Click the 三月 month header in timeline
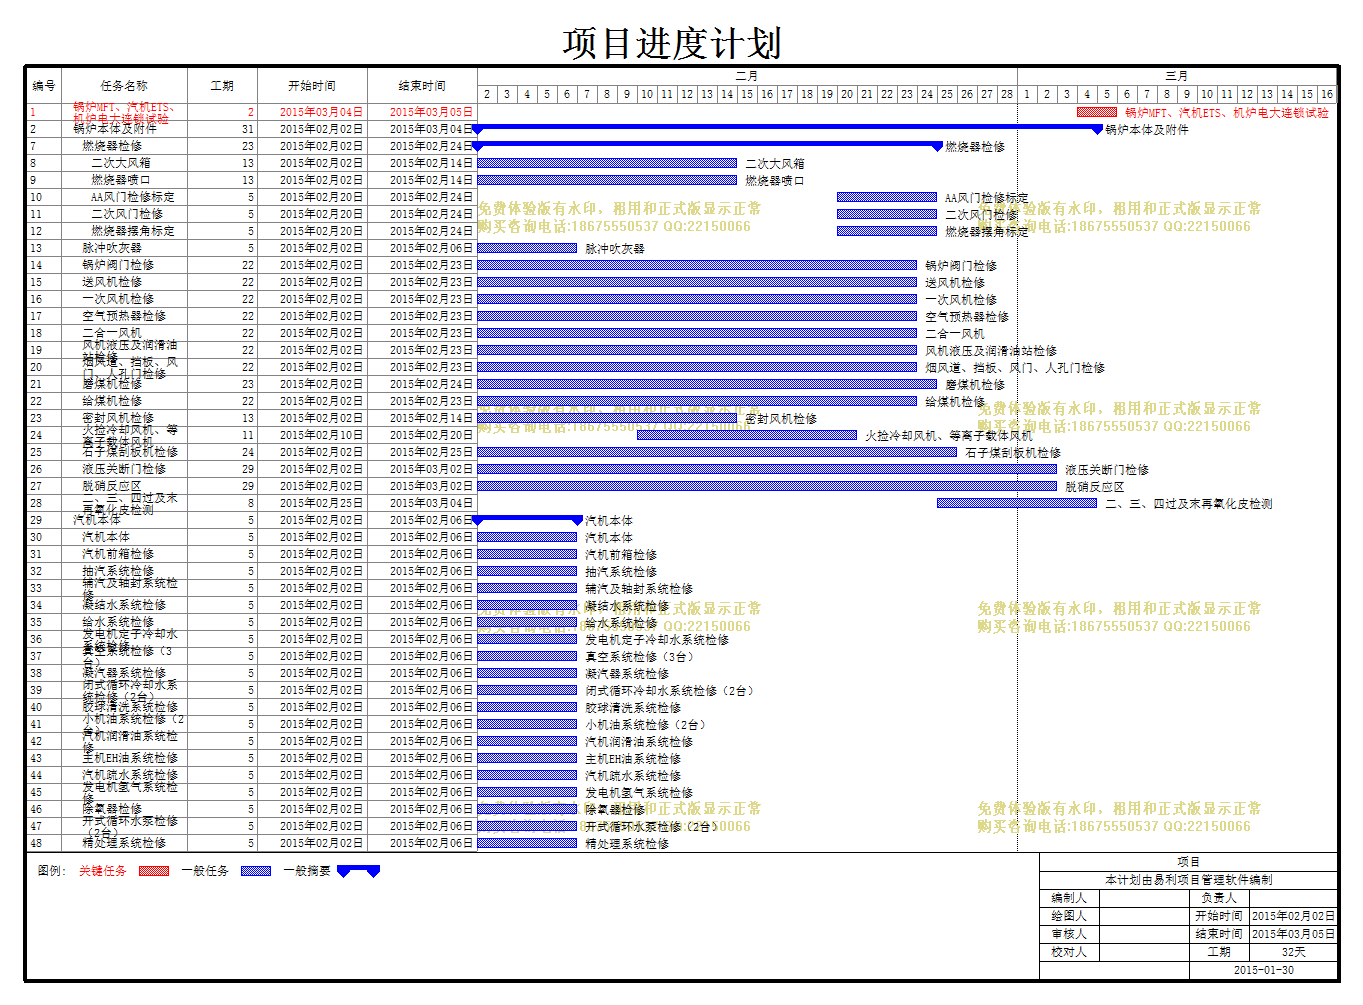The image size is (1363, 1005). point(1177,76)
